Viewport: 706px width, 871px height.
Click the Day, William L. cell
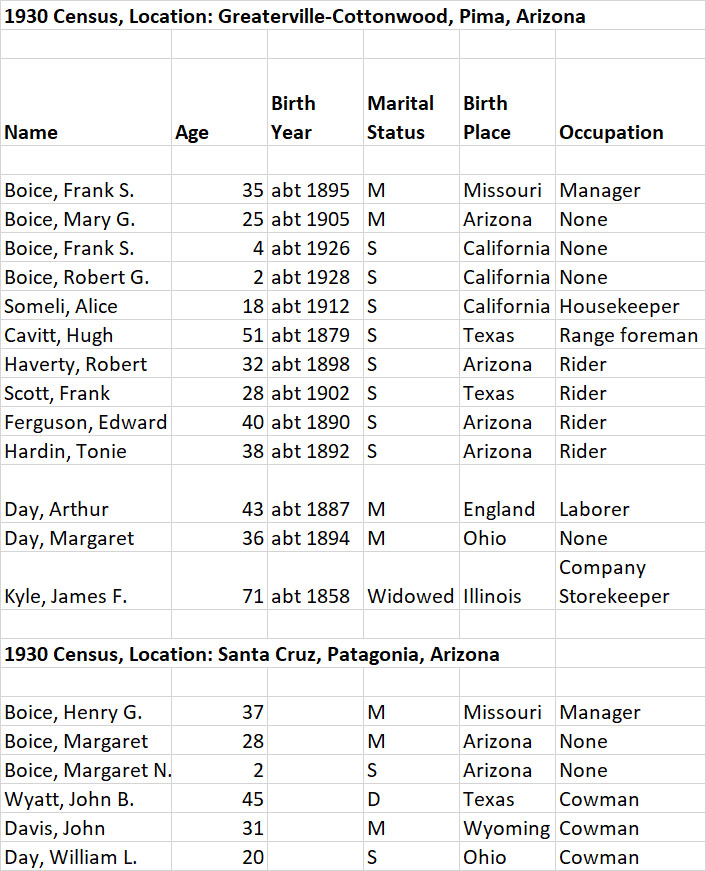(x=70, y=858)
